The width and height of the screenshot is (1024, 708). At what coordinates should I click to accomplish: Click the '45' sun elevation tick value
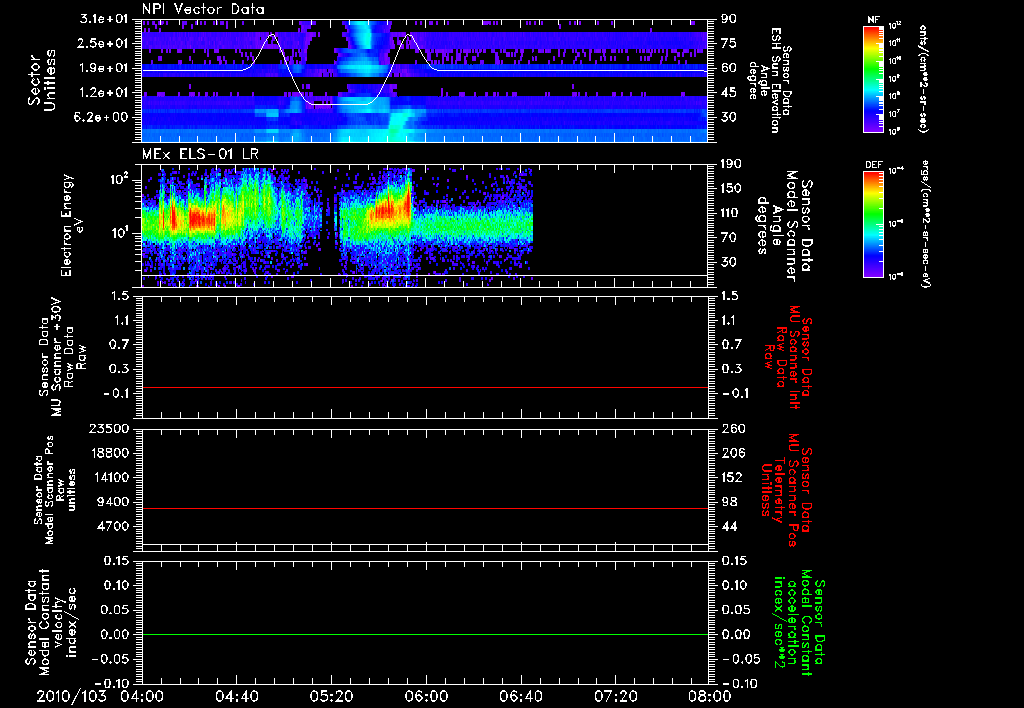coord(728,93)
